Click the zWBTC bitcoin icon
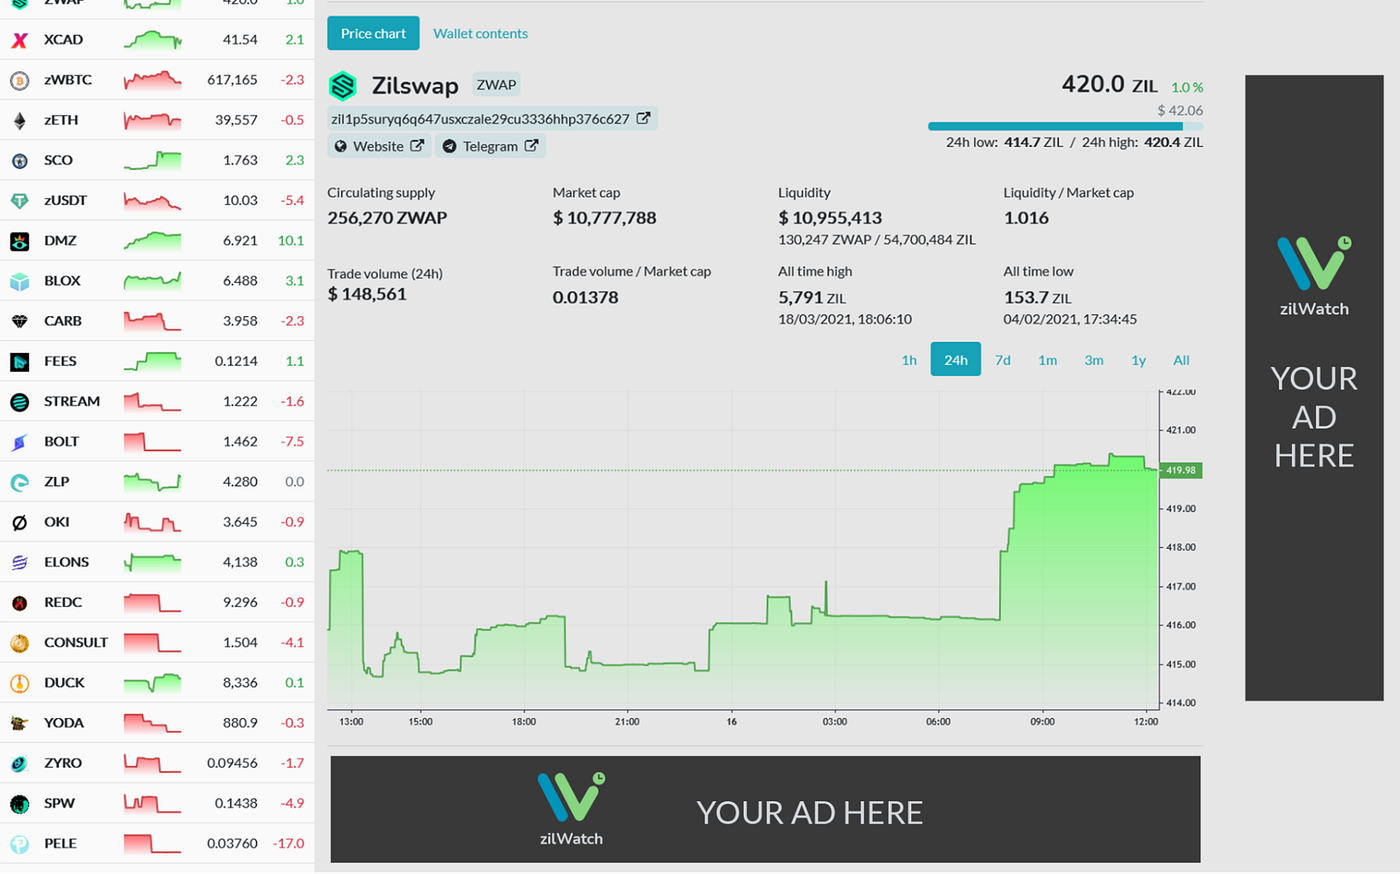The image size is (1400, 874). (x=19, y=80)
